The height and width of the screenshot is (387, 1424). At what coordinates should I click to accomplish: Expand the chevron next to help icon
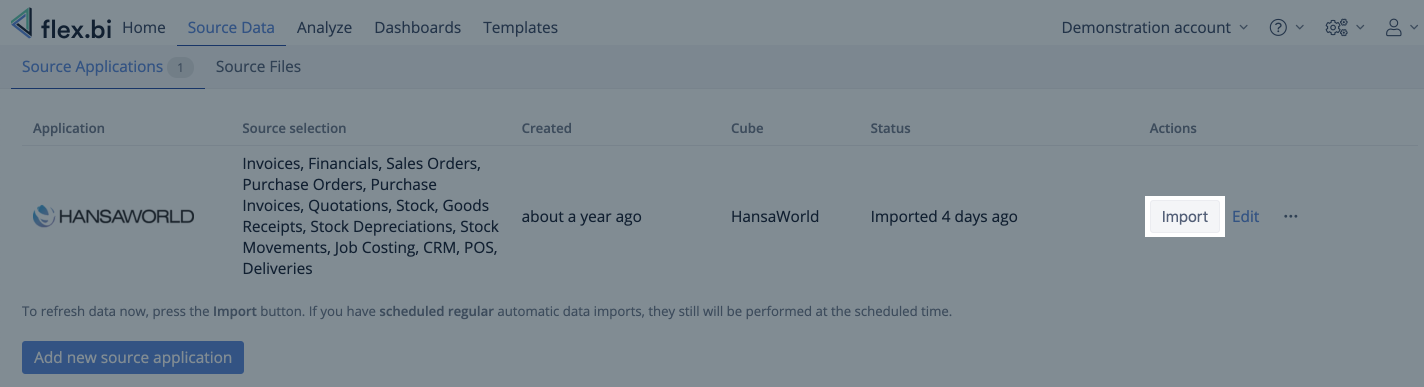point(1300,28)
